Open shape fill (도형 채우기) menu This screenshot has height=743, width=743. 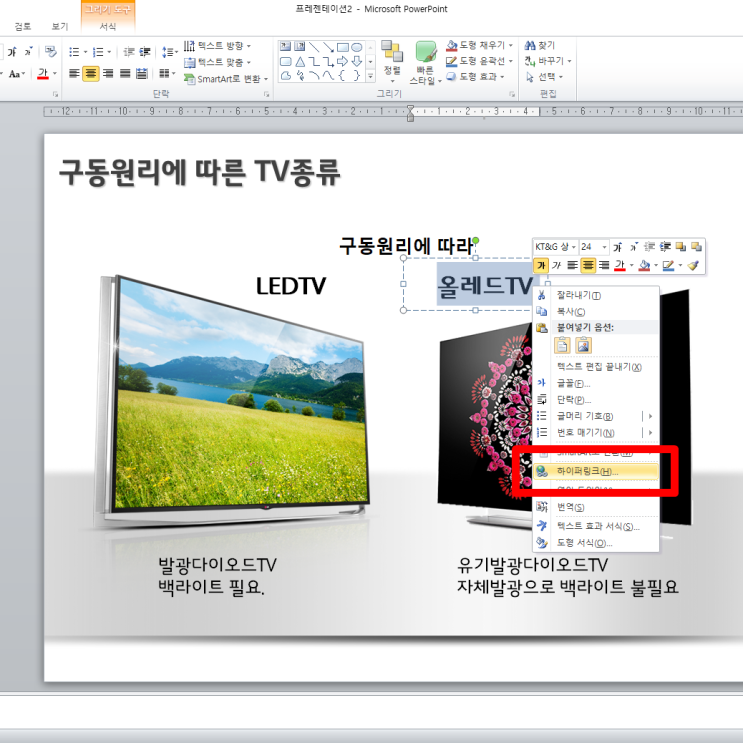(x=480, y=45)
